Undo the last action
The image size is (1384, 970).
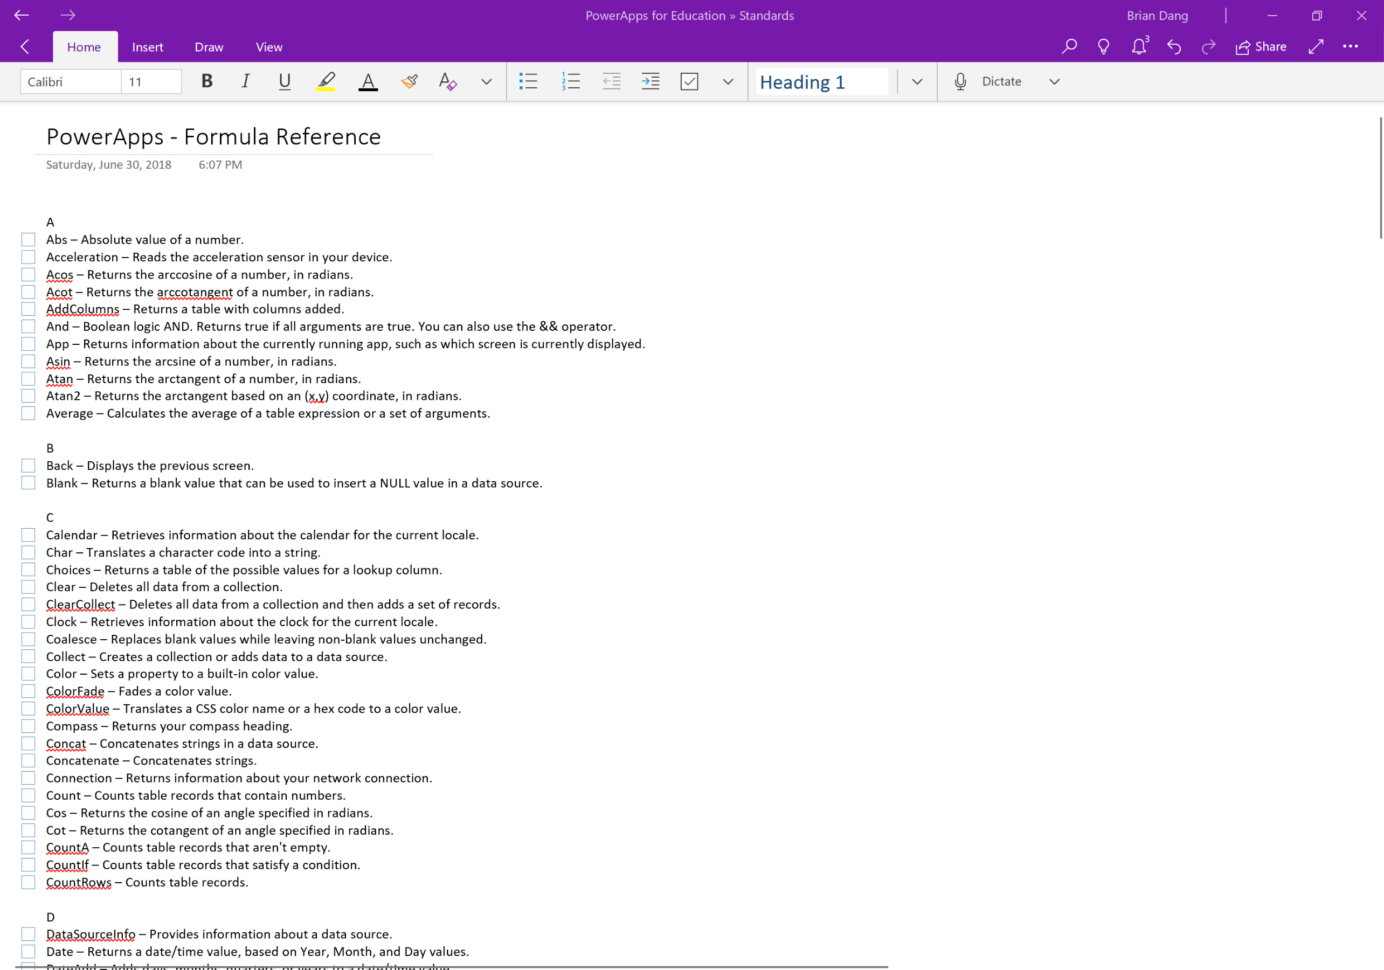click(1174, 46)
